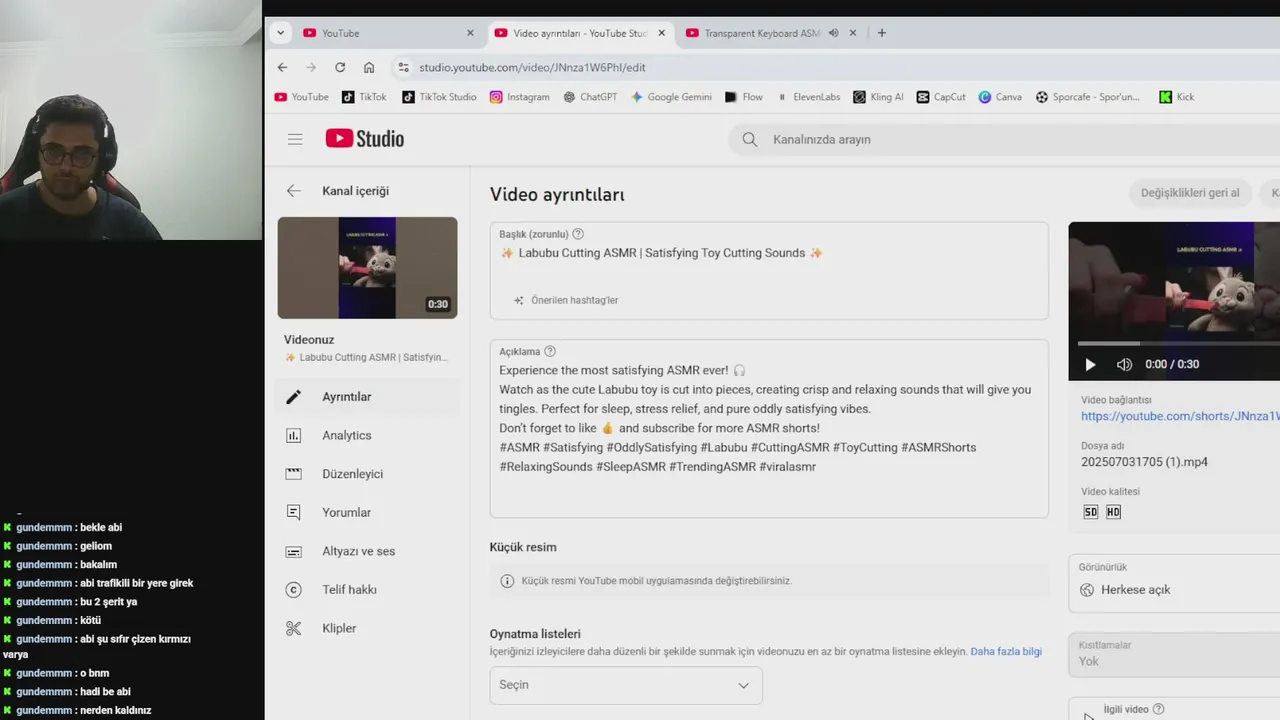Open Google Gemini bookmark
This screenshot has height=720, width=1280.
[x=671, y=97]
